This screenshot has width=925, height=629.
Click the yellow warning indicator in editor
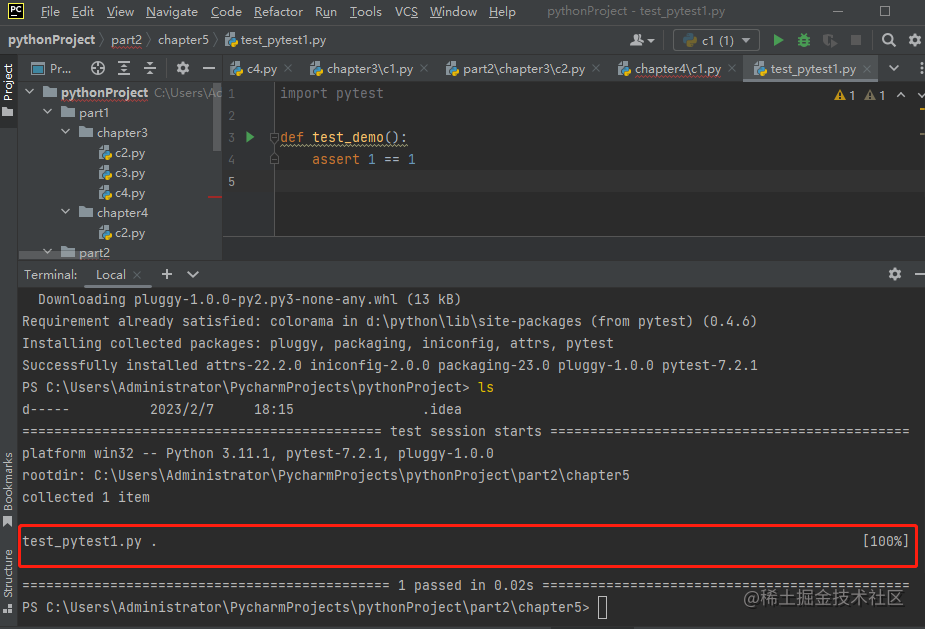[845, 95]
